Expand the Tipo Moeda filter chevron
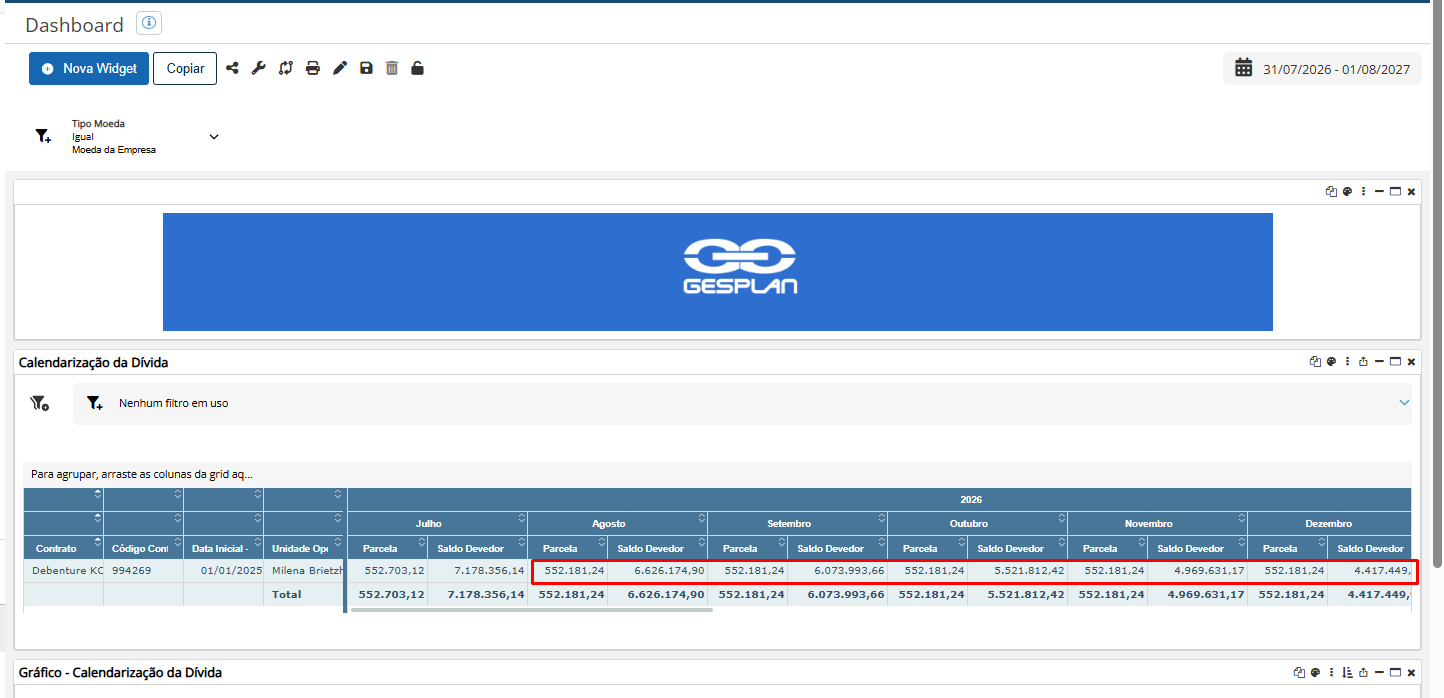The width and height of the screenshot is (1444, 698). (x=214, y=136)
